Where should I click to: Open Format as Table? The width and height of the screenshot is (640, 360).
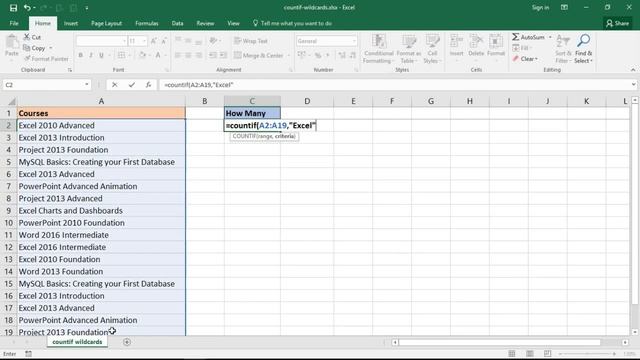pos(409,49)
